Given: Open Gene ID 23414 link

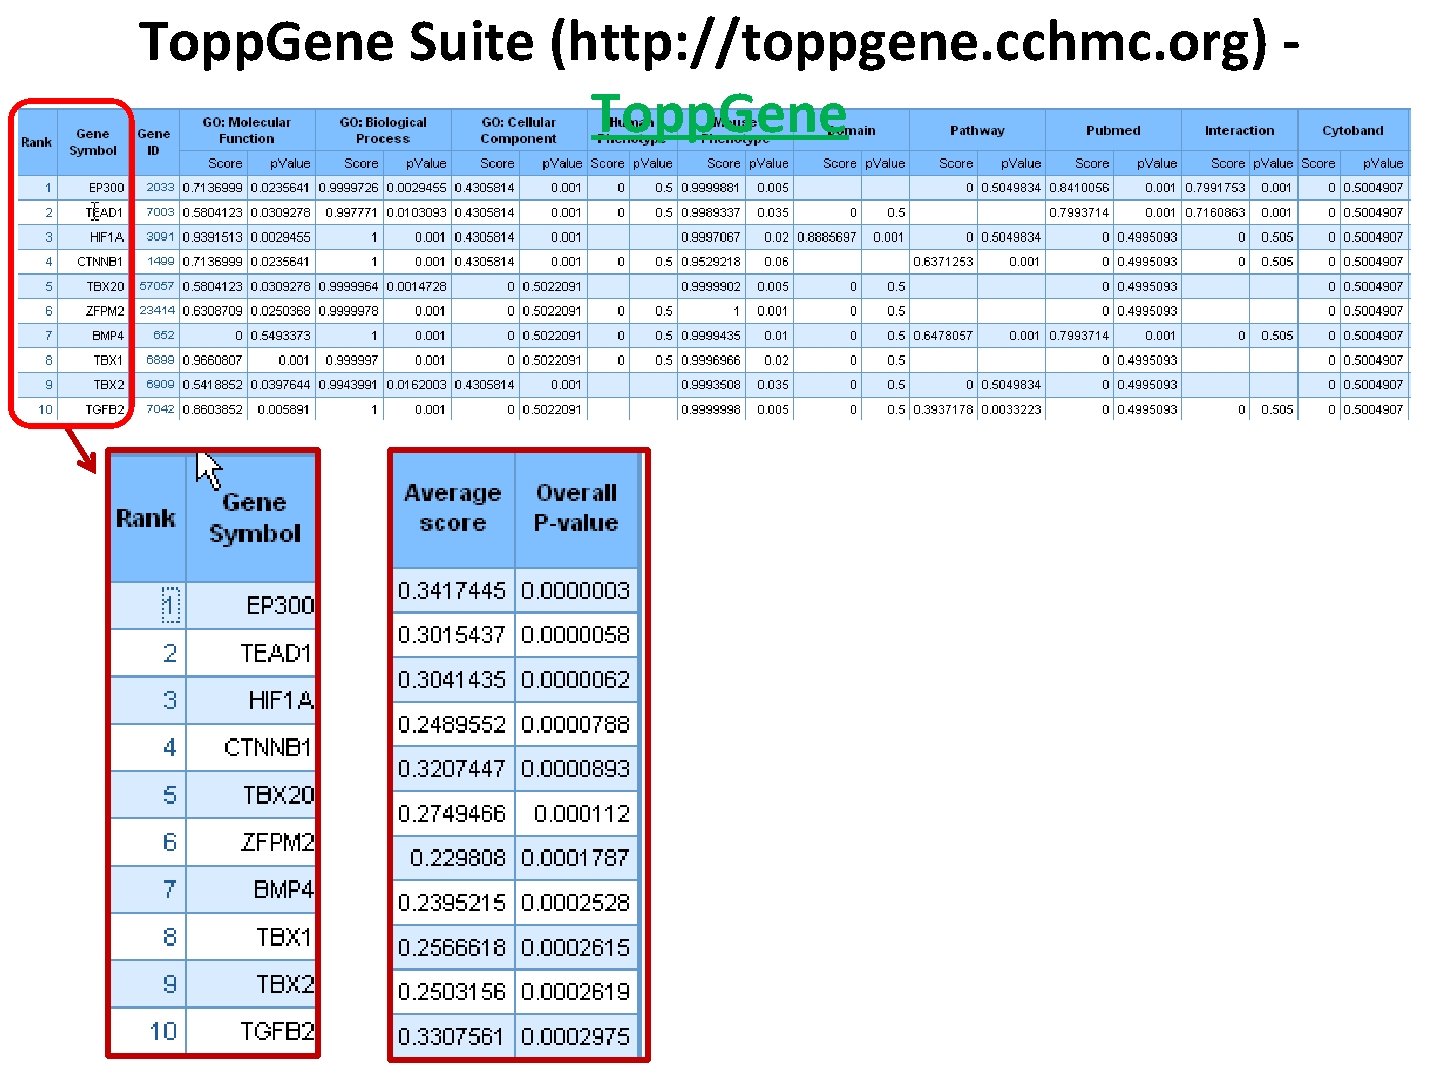Looking at the screenshot, I should point(157,310).
